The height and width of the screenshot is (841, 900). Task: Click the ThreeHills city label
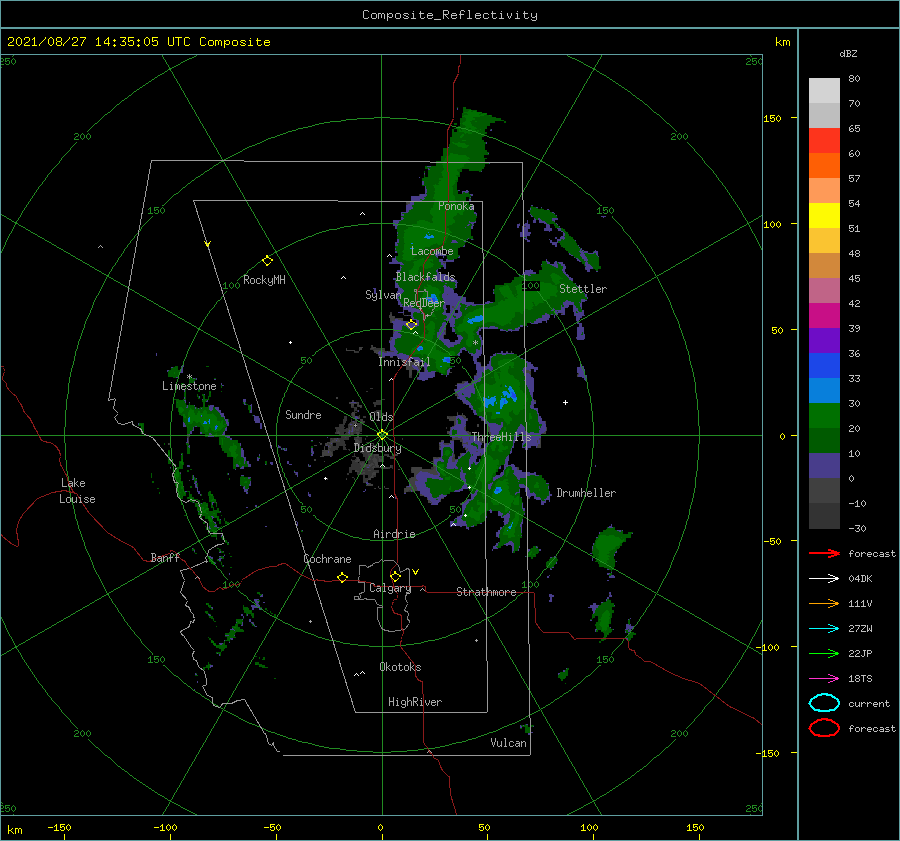pos(502,437)
